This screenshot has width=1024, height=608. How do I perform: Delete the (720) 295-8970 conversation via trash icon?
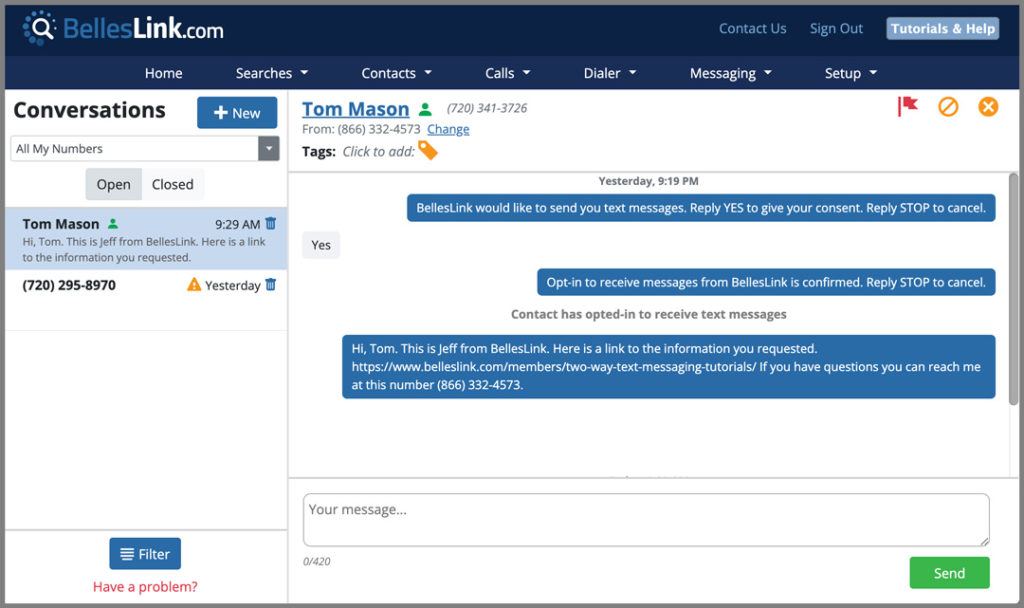click(x=271, y=285)
